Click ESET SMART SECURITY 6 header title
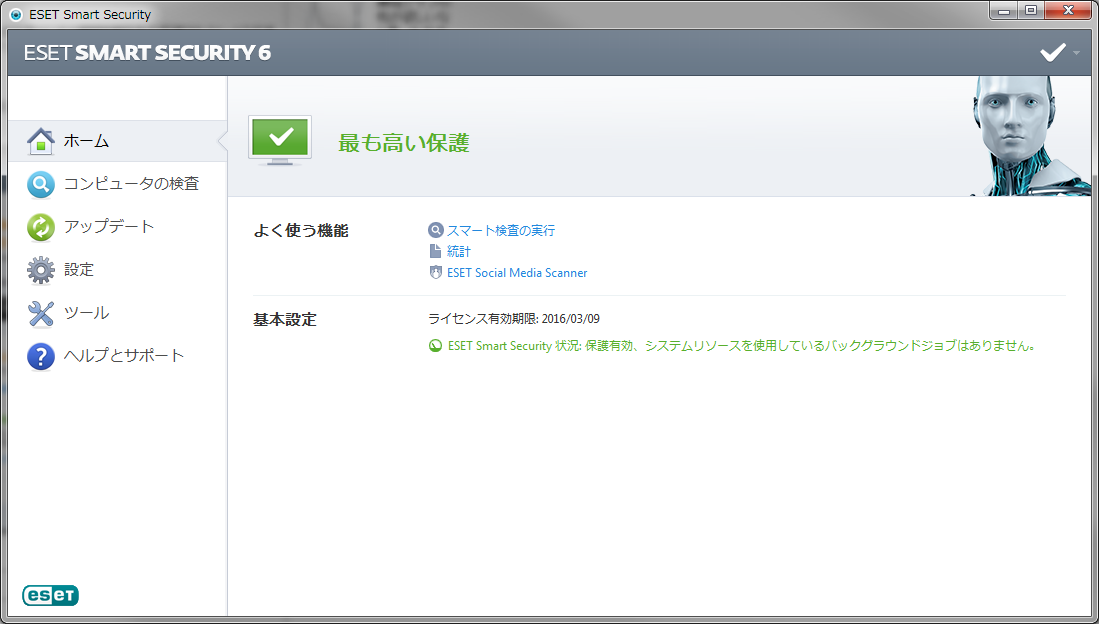Image resolution: width=1099 pixels, height=624 pixels. tap(147, 53)
